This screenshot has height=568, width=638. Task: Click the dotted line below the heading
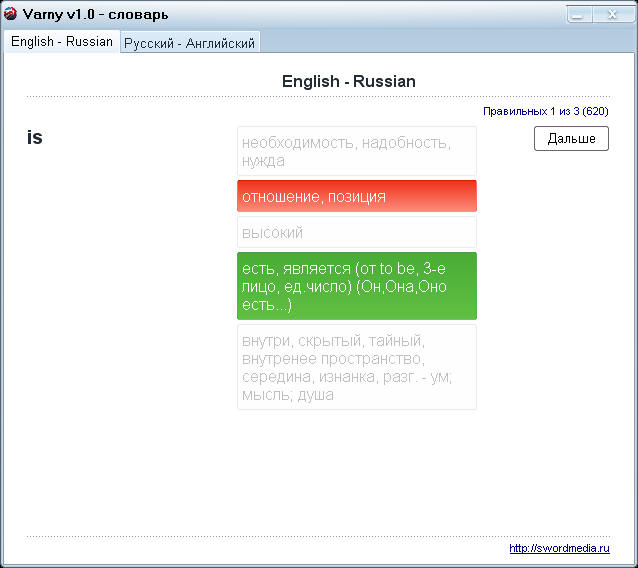[318, 97]
